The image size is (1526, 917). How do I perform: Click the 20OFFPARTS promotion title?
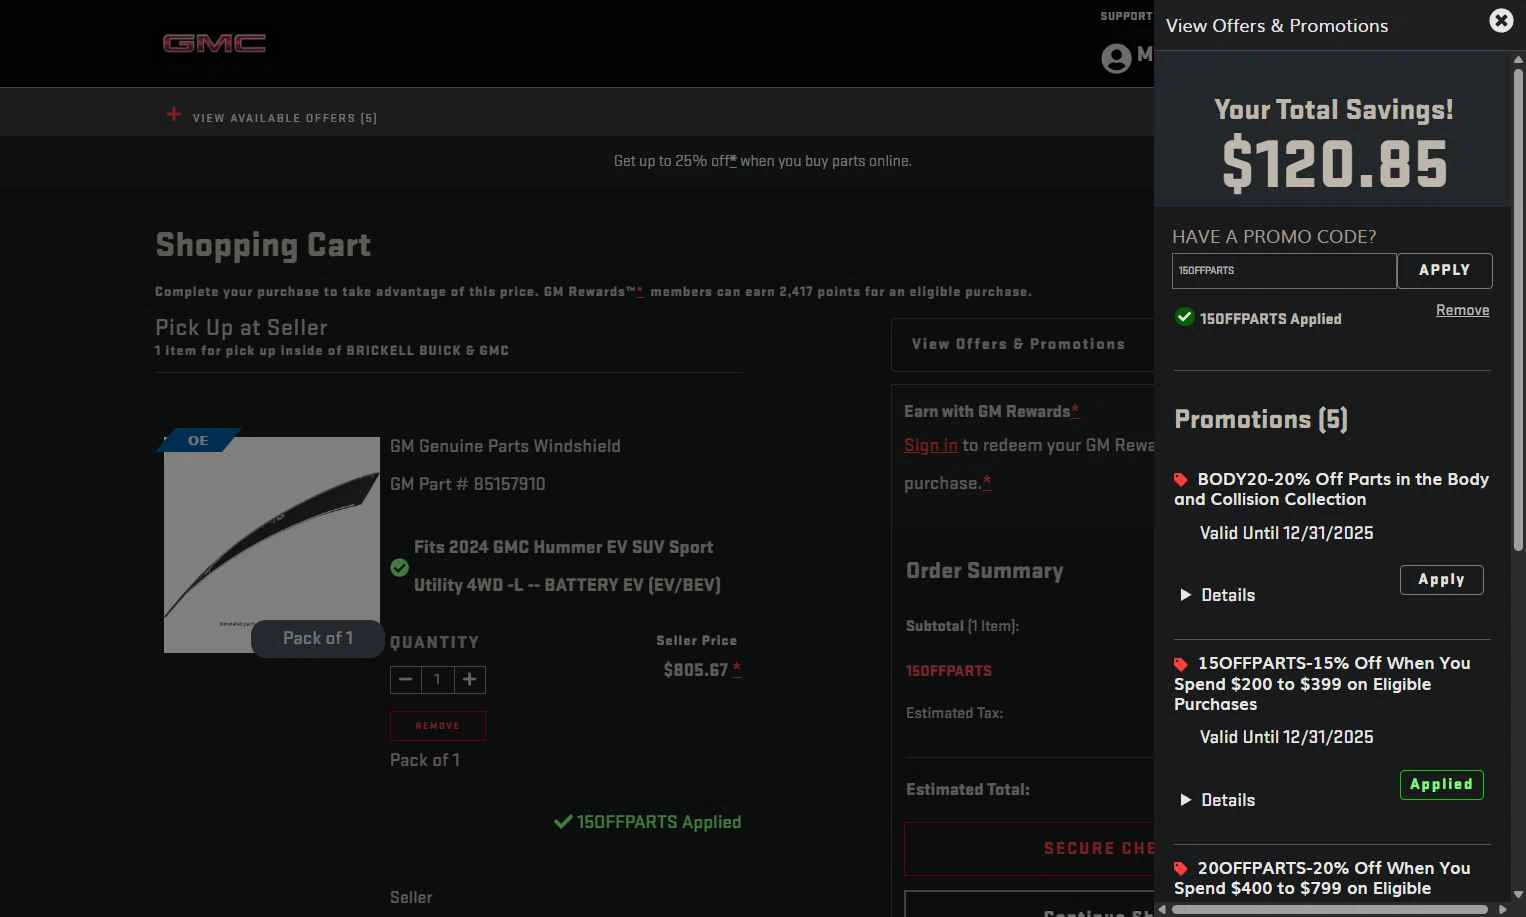pyautogui.click(x=1322, y=879)
